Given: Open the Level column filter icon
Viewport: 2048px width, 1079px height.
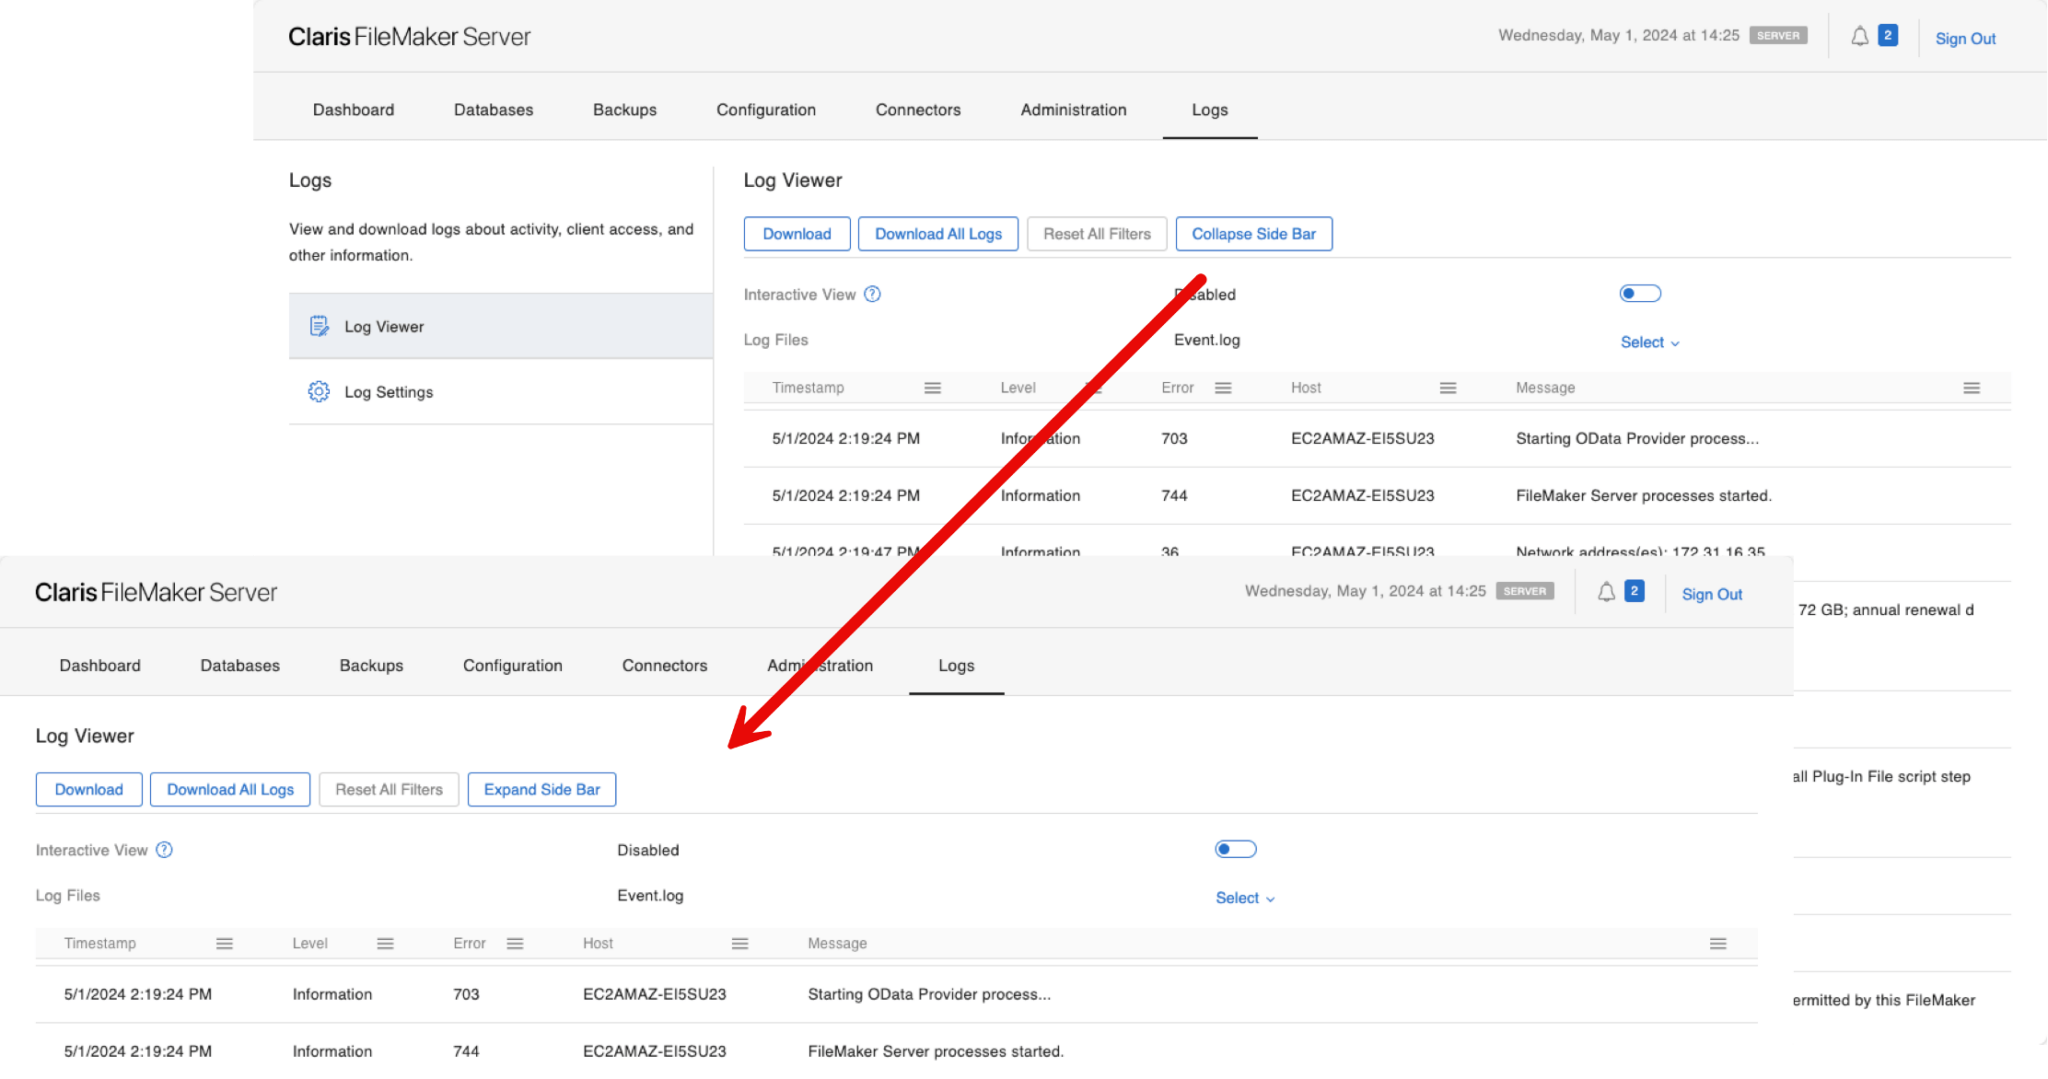Looking at the screenshot, I should [1092, 388].
